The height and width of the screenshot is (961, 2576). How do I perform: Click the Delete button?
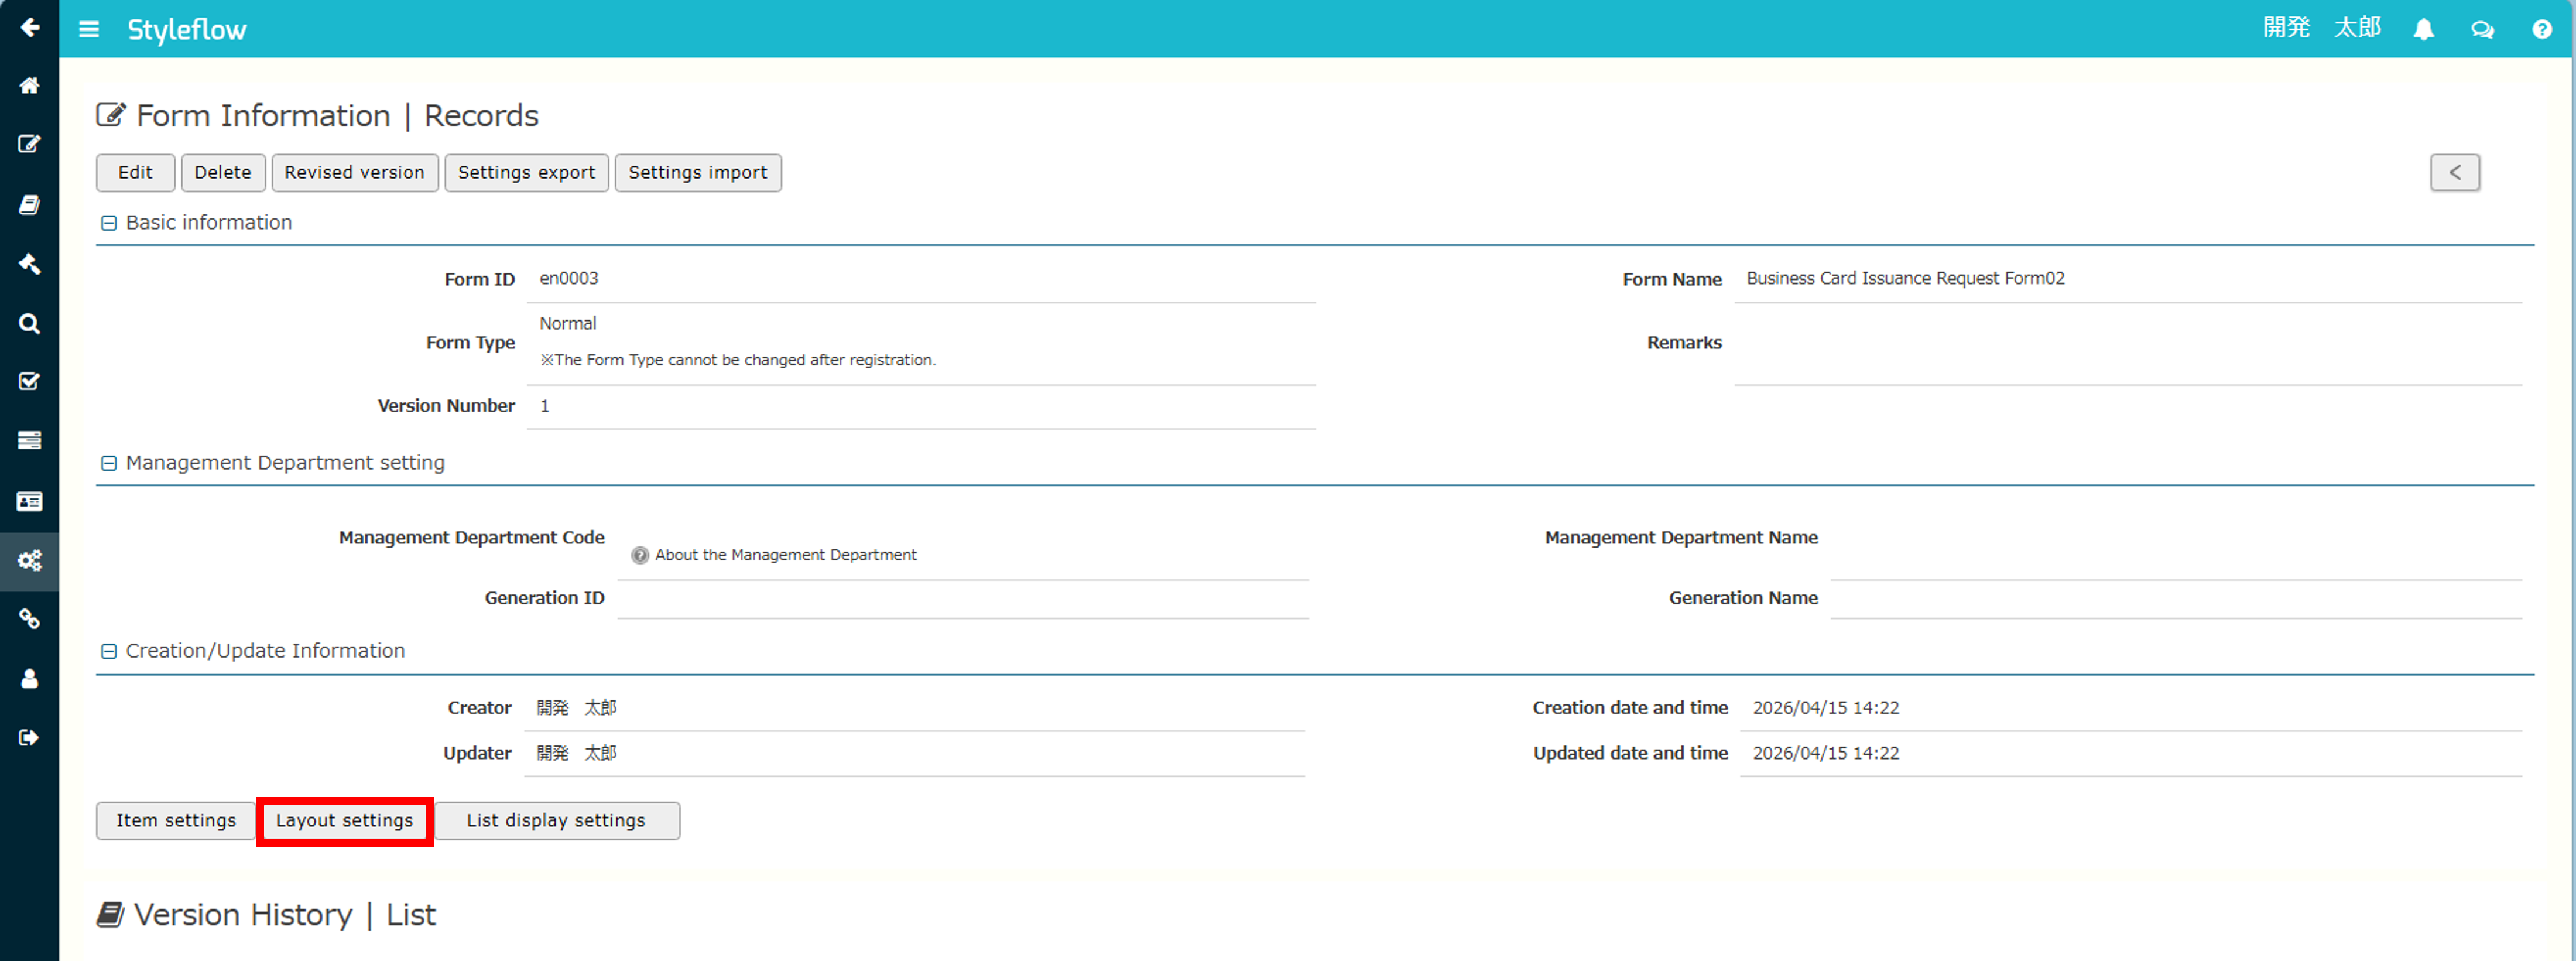tap(223, 173)
